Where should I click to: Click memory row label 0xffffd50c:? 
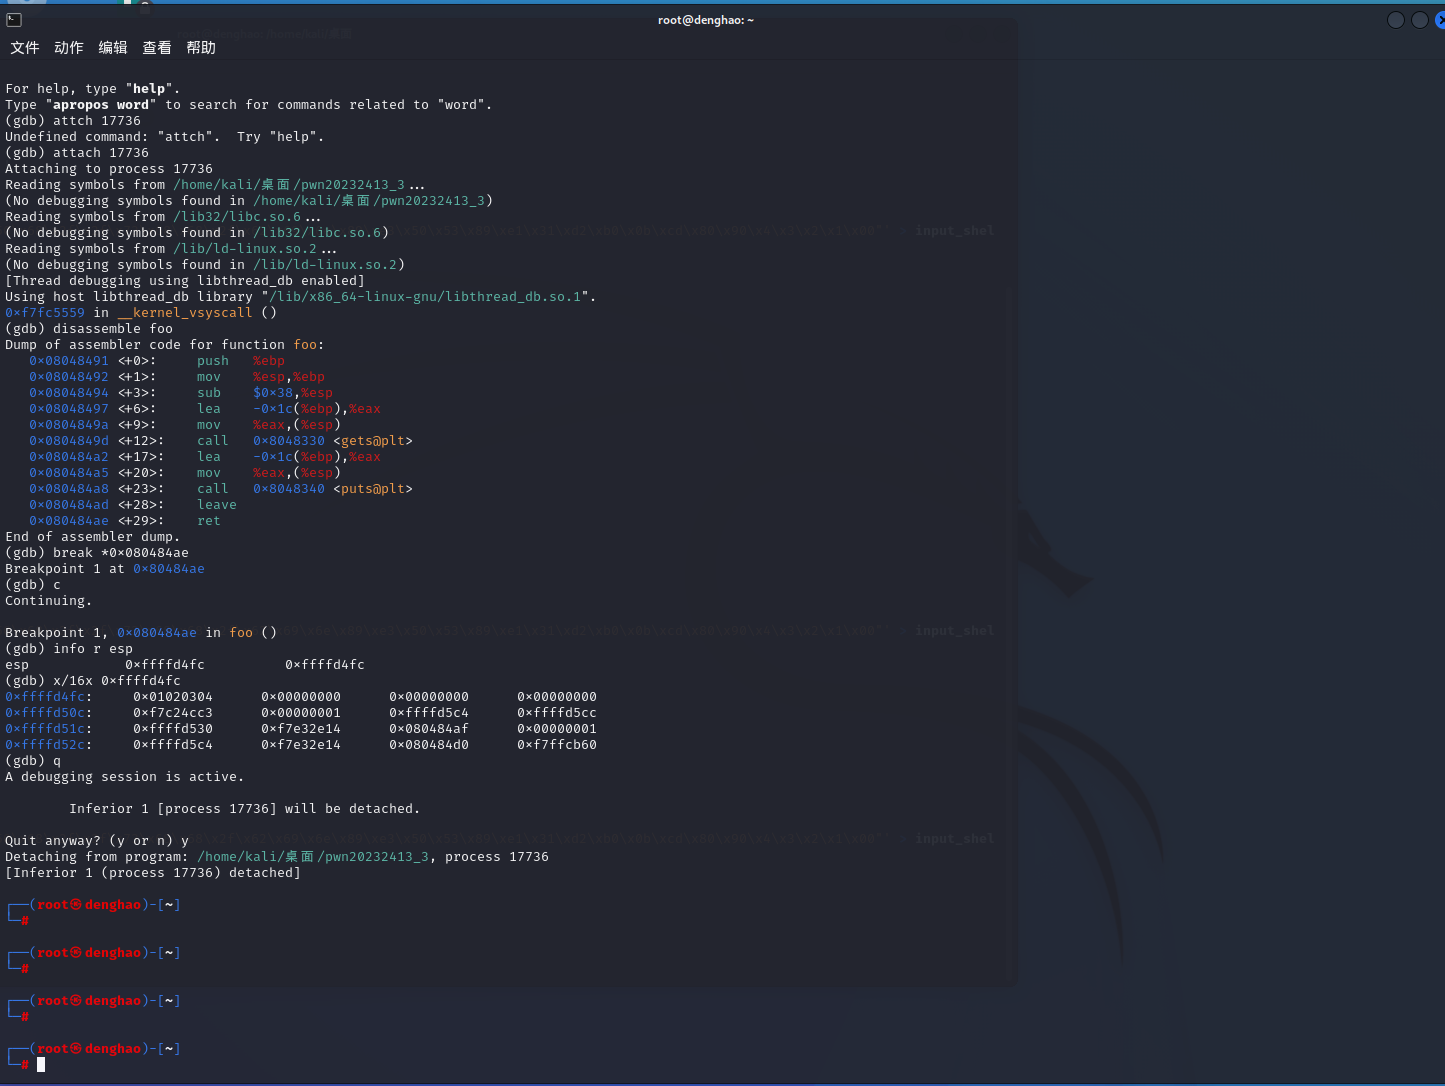tap(49, 713)
